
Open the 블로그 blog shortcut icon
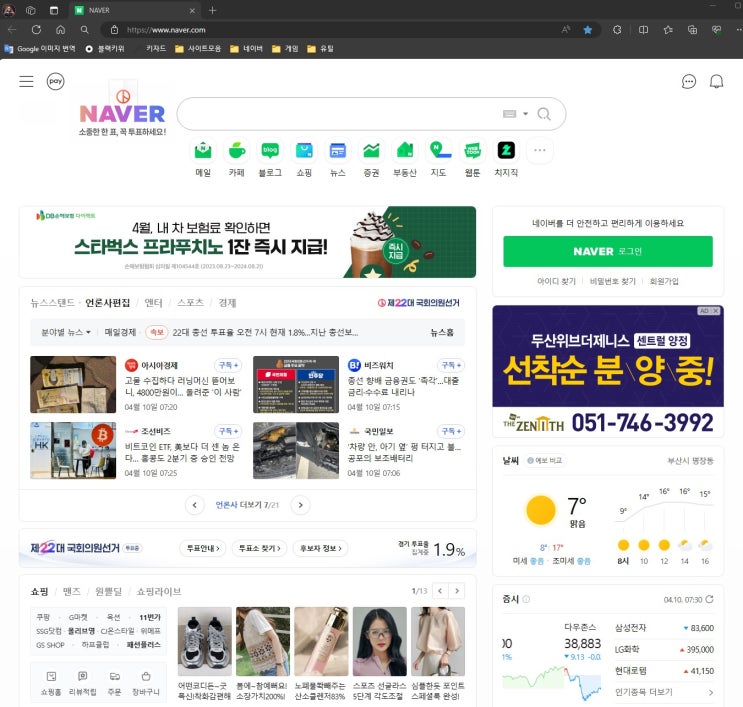click(270, 151)
